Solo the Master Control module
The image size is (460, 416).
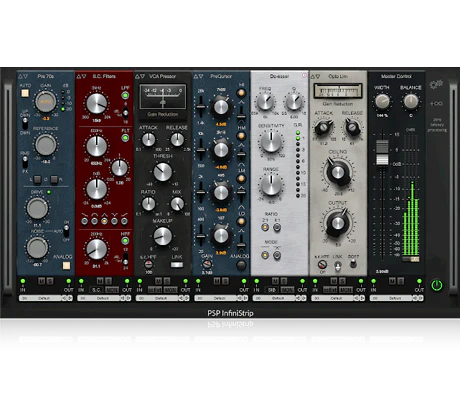pos(401,281)
